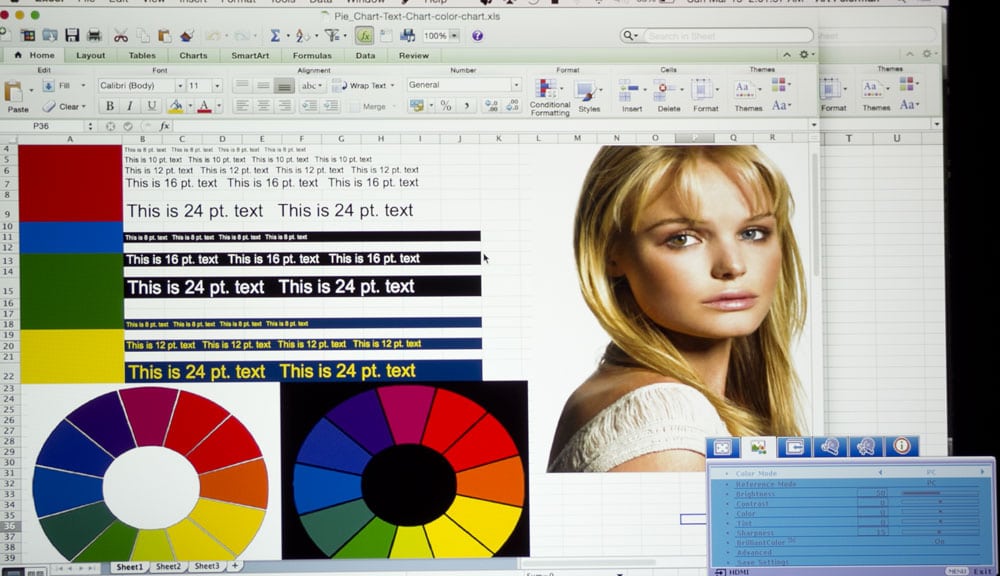Open the Charts ribbon tab
The image size is (1000, 576).
(194, 56)
